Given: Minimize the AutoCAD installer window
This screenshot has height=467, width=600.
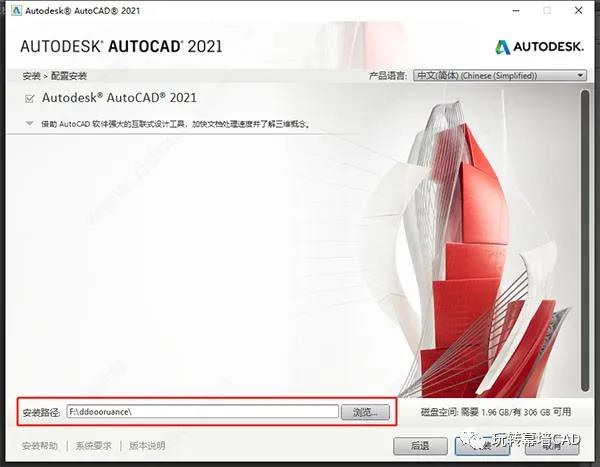Looking at the screenshot, I should [516, 11].
